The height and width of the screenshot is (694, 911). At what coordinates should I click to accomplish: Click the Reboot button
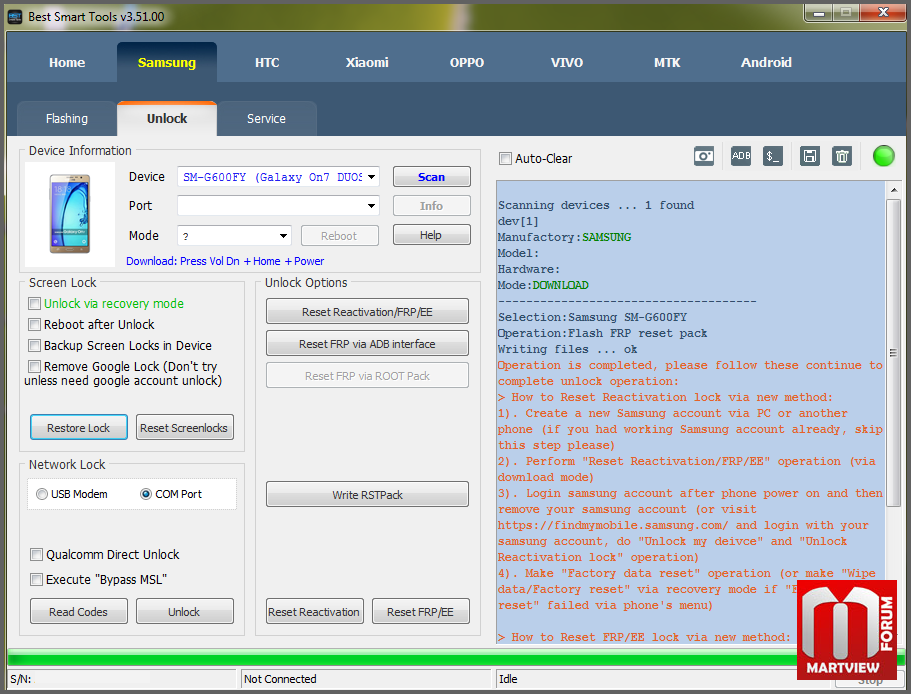click(340, 236)
